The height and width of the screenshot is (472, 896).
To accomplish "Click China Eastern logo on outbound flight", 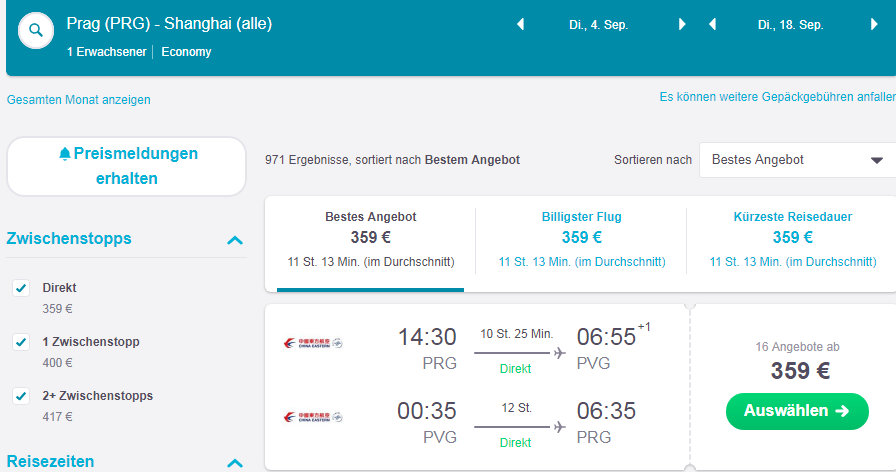I will click(x=313, y=343).
